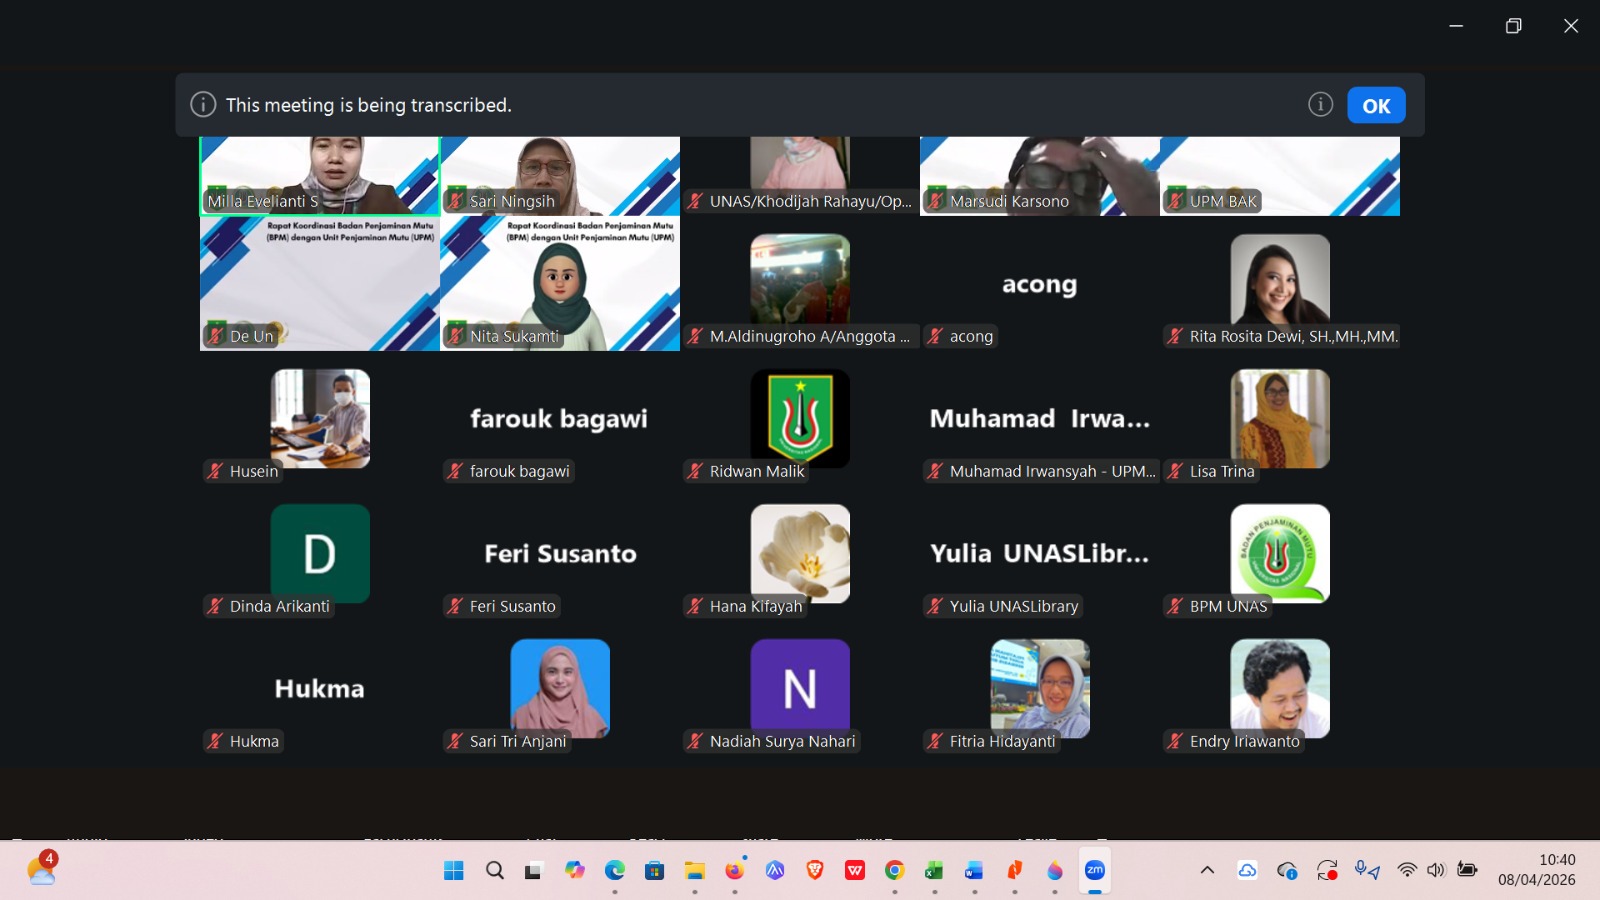Viewport: 1600px width, 900px height.
Task: Open File Explorer from the taskbar
Action: 695,870
